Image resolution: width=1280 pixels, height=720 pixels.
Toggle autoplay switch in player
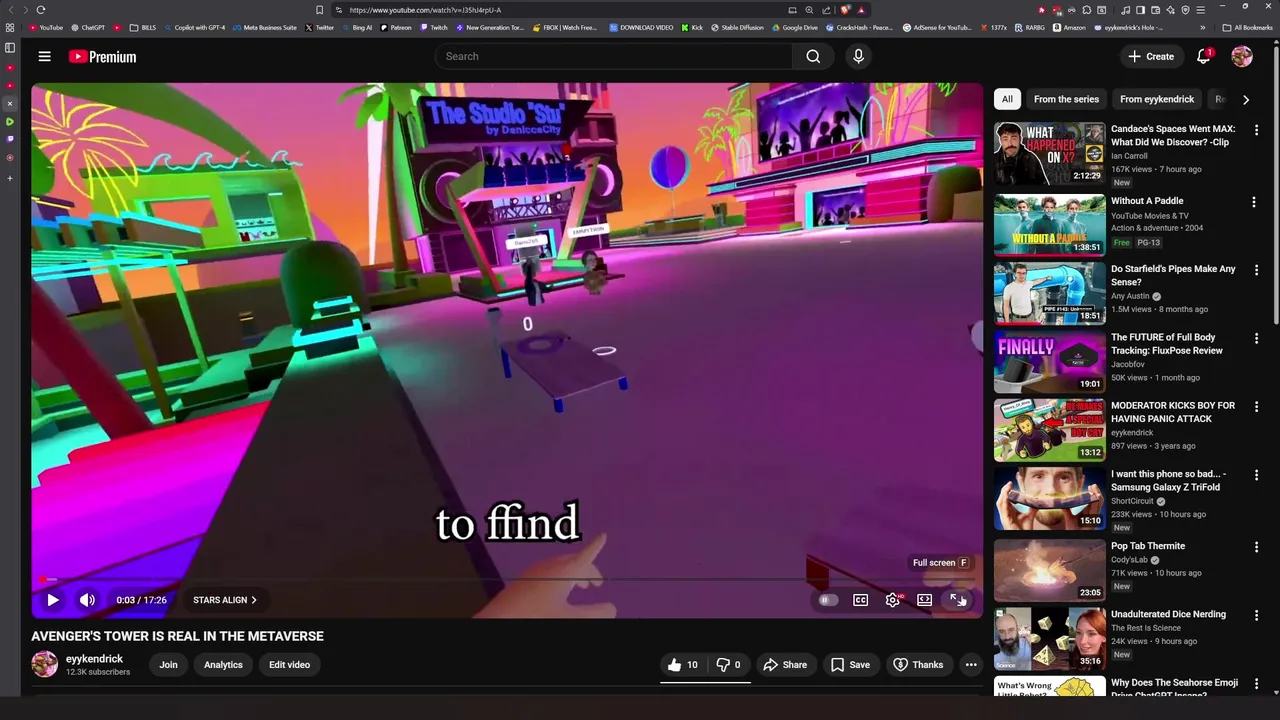[827, 600]
